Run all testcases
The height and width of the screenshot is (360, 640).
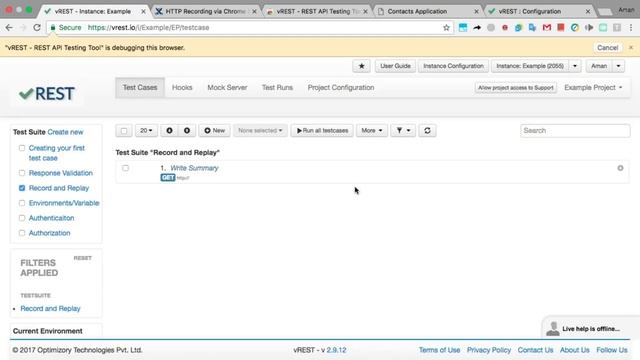322,131
